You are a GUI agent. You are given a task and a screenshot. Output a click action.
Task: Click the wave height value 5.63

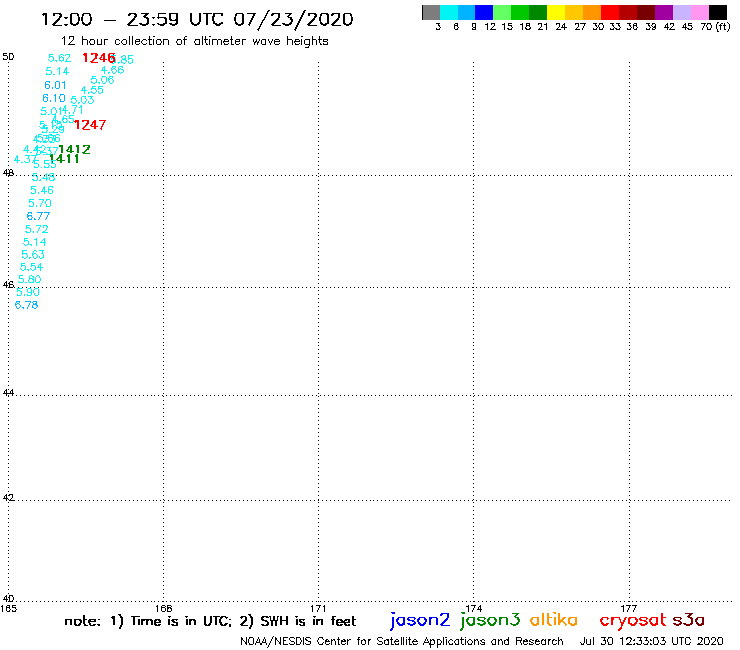pos(33,255)
